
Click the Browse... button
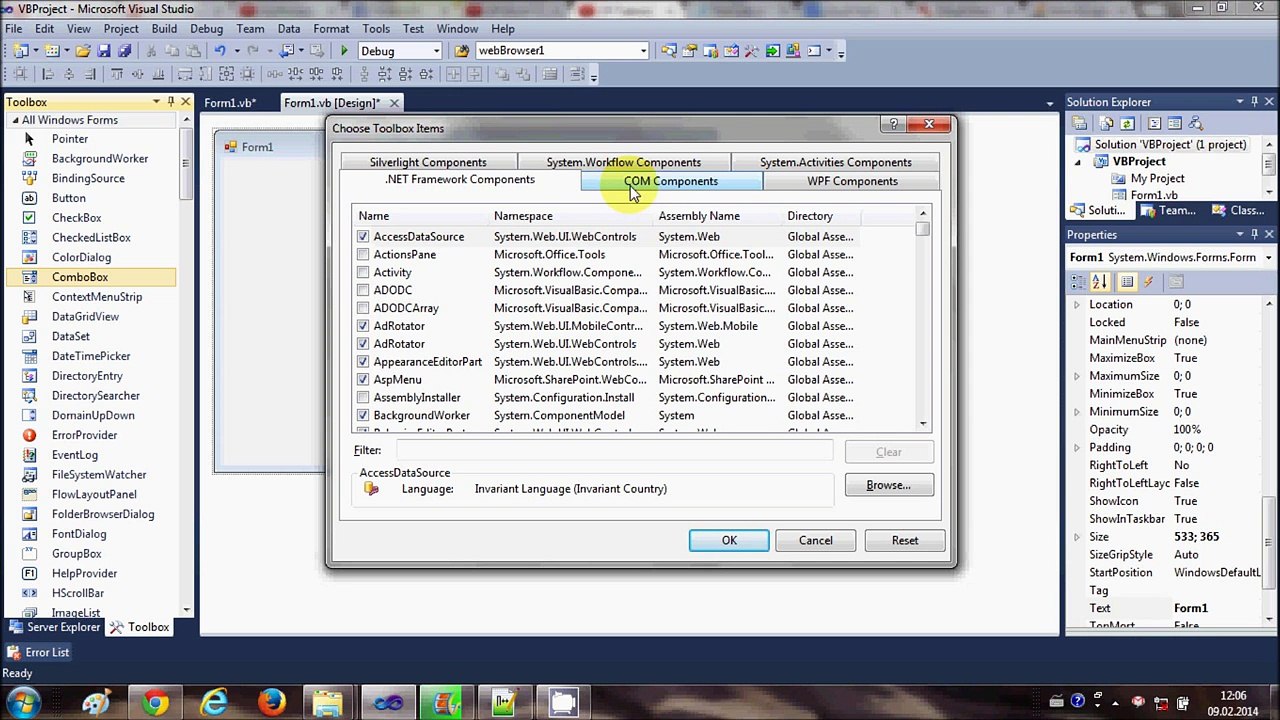point(889,486)
